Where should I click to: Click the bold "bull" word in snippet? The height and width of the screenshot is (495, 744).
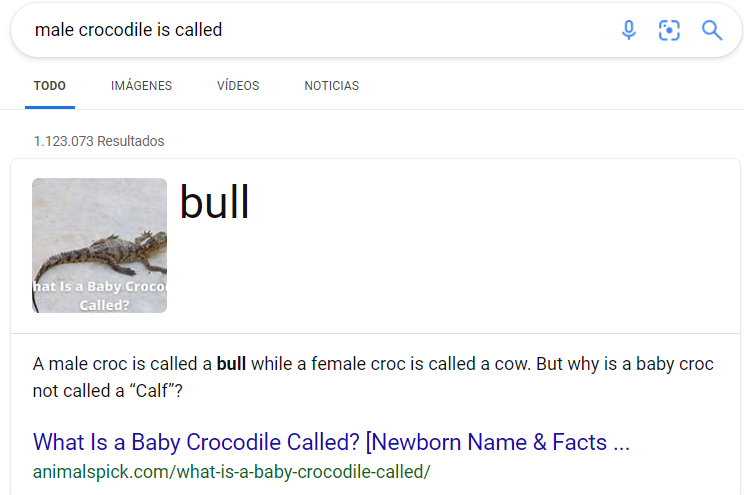231,364
